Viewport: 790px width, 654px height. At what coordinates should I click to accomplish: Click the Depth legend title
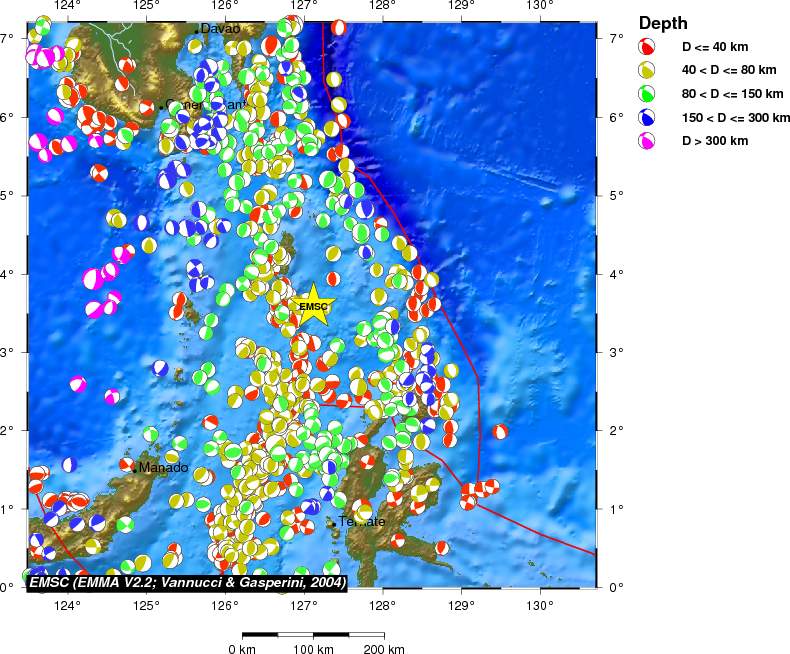click(663, 23)
